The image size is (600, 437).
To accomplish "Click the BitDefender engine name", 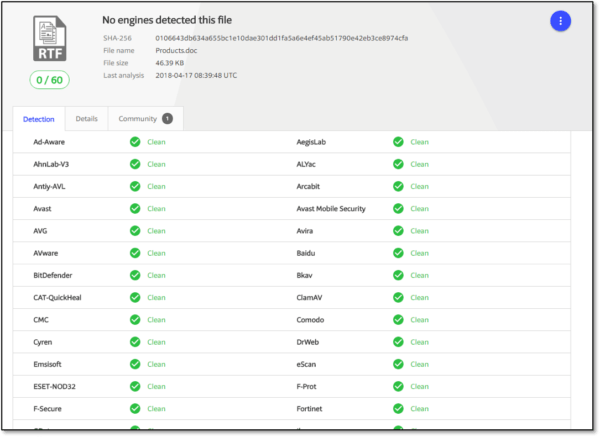I will [52, 275].
